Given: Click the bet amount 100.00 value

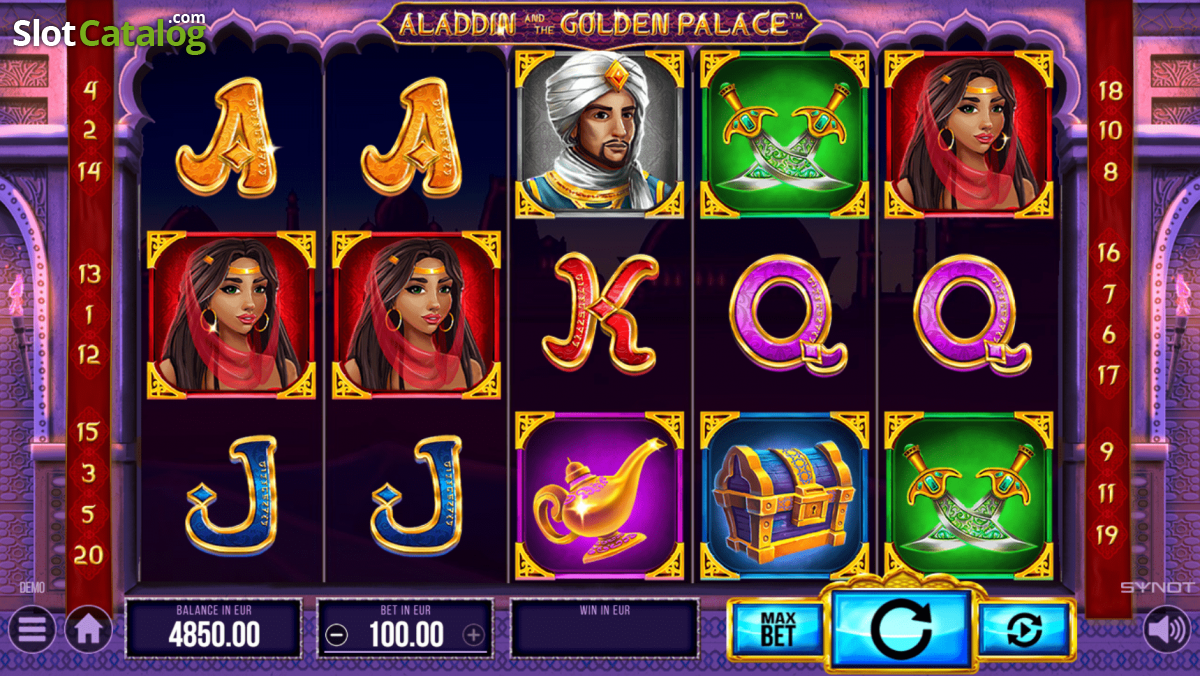Looking at the screenshot, I should 406,634.
